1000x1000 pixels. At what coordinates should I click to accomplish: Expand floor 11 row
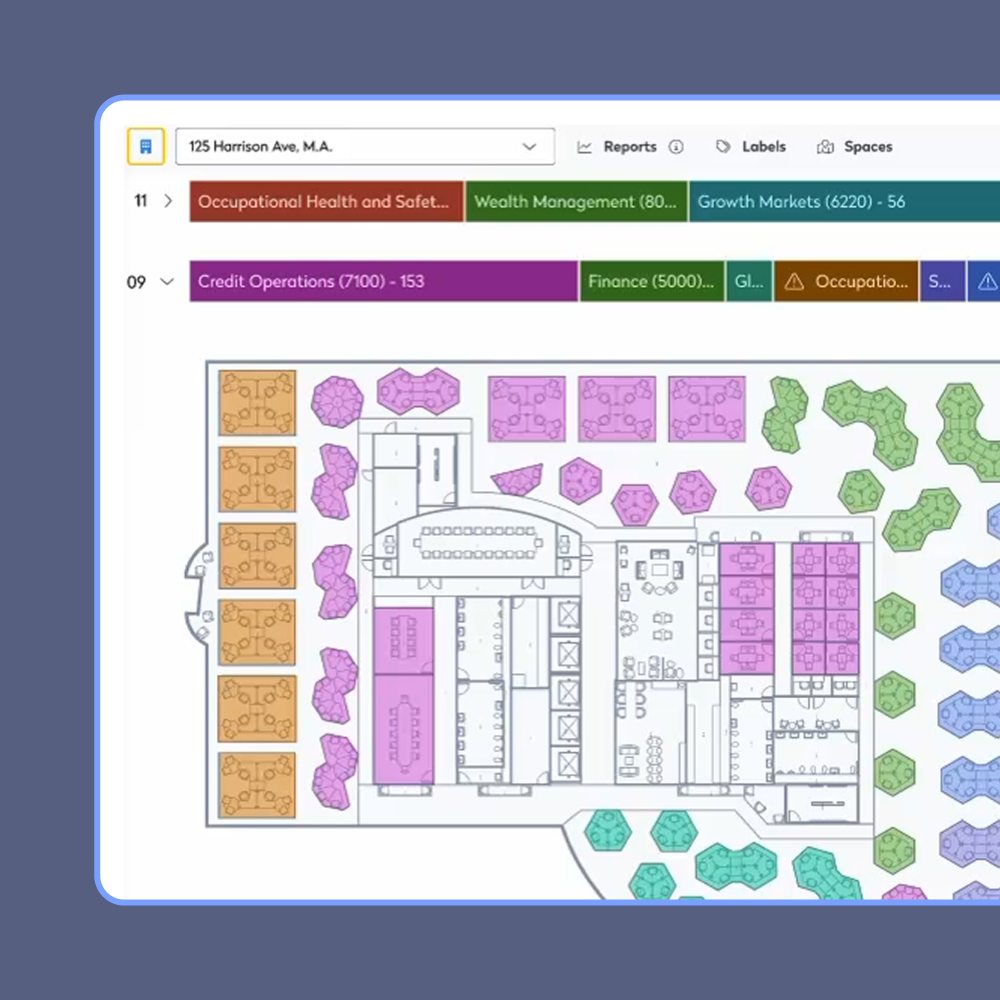click(168, 201)
